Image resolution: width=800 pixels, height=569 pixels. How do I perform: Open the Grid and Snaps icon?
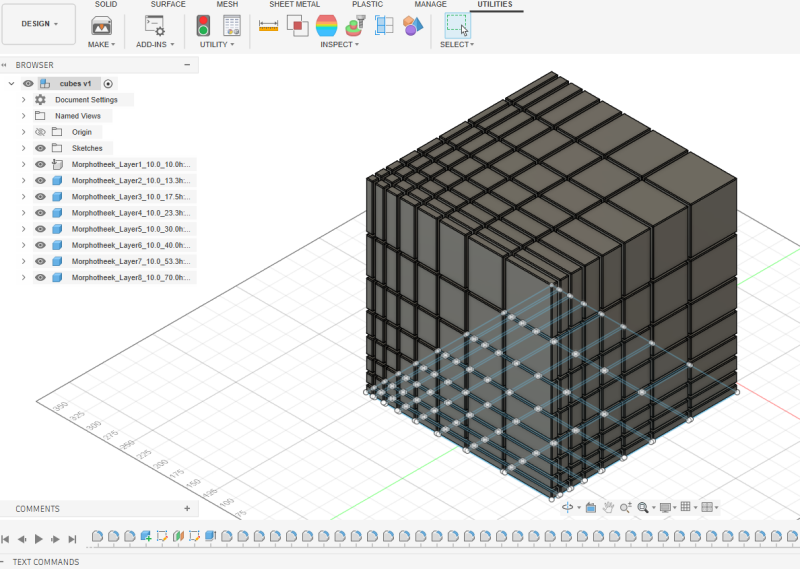pos(686,507)
